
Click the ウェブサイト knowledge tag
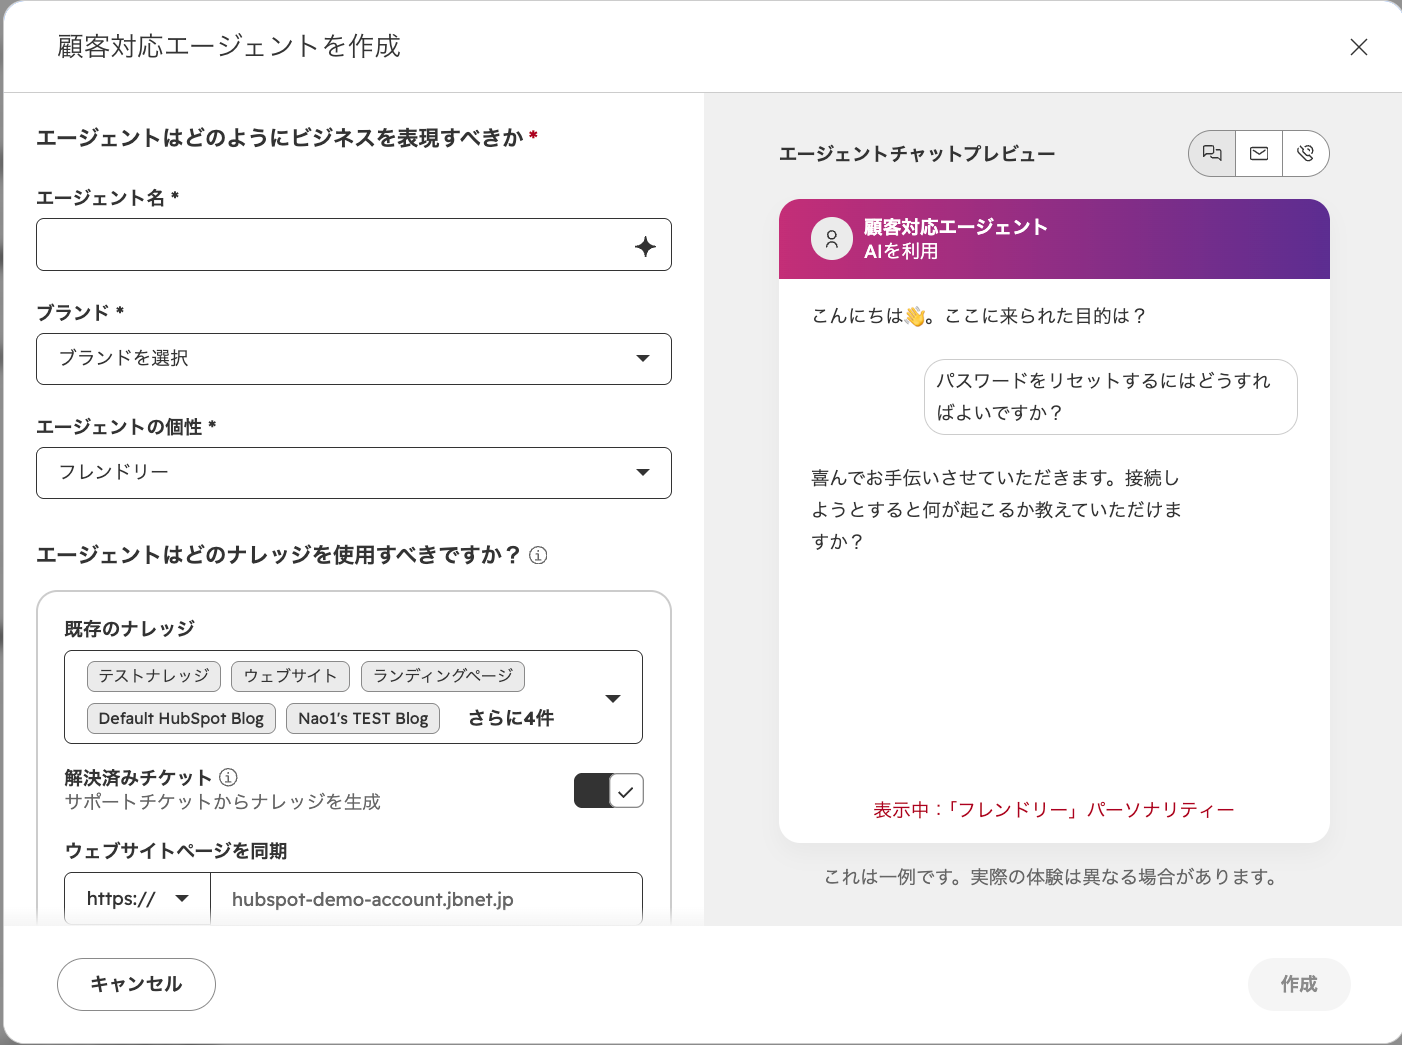pos(291,676)
